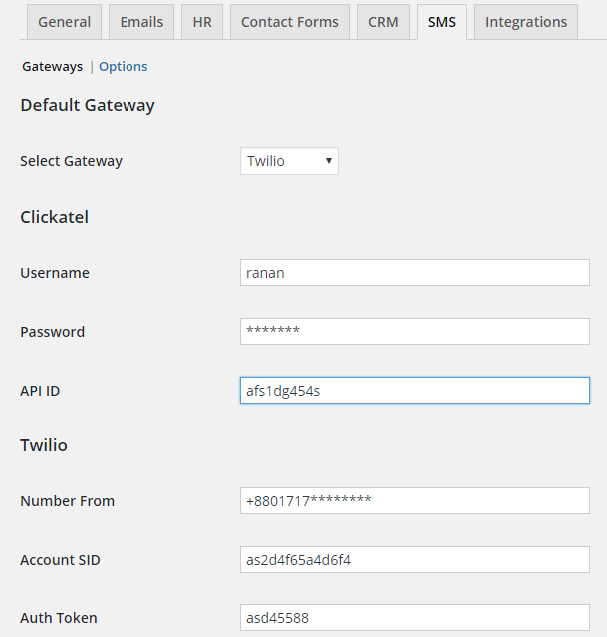Focus the Clickatel Username field

415,273
